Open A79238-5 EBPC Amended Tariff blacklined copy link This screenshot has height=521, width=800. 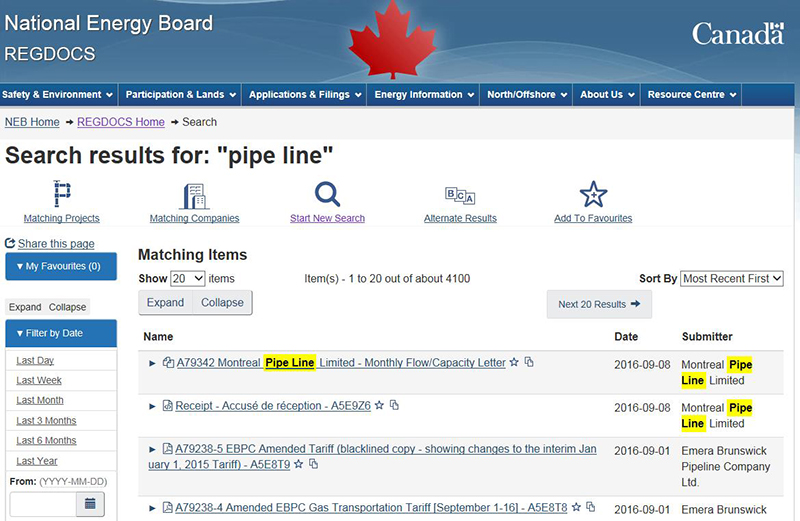click(372, 457)
